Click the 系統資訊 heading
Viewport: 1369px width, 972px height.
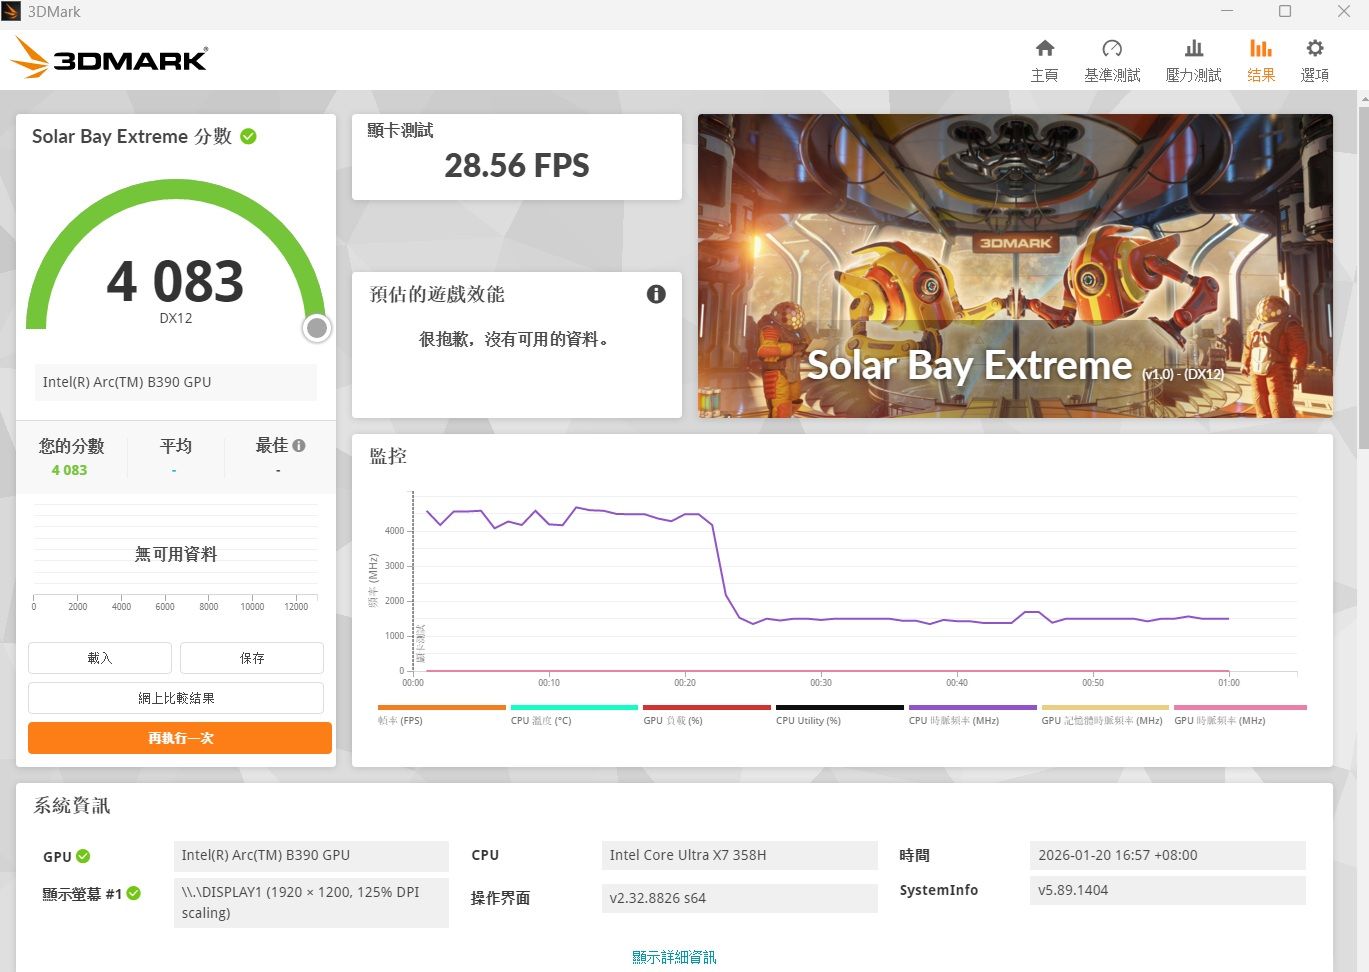72,806
